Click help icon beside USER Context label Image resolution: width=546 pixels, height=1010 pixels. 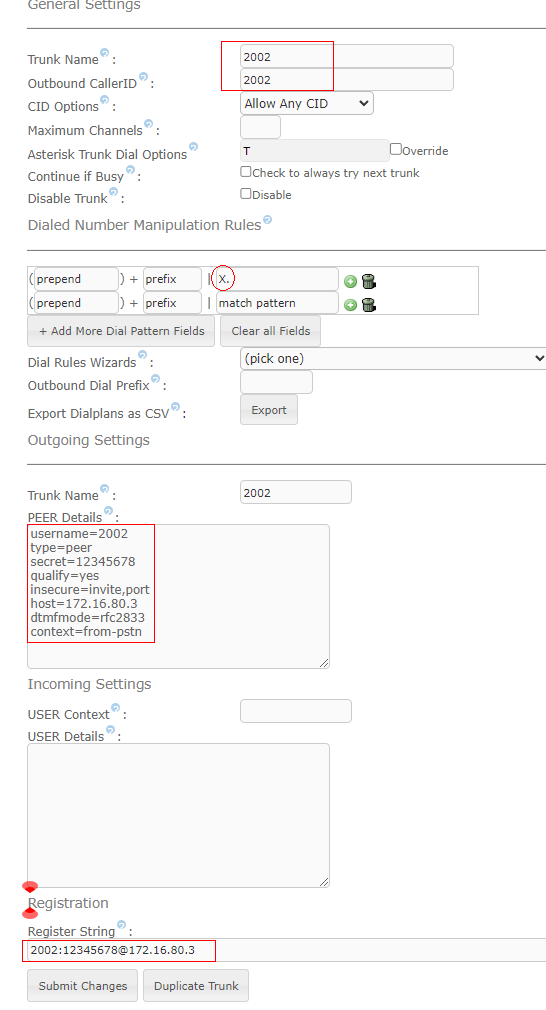(x=115, y=708)
